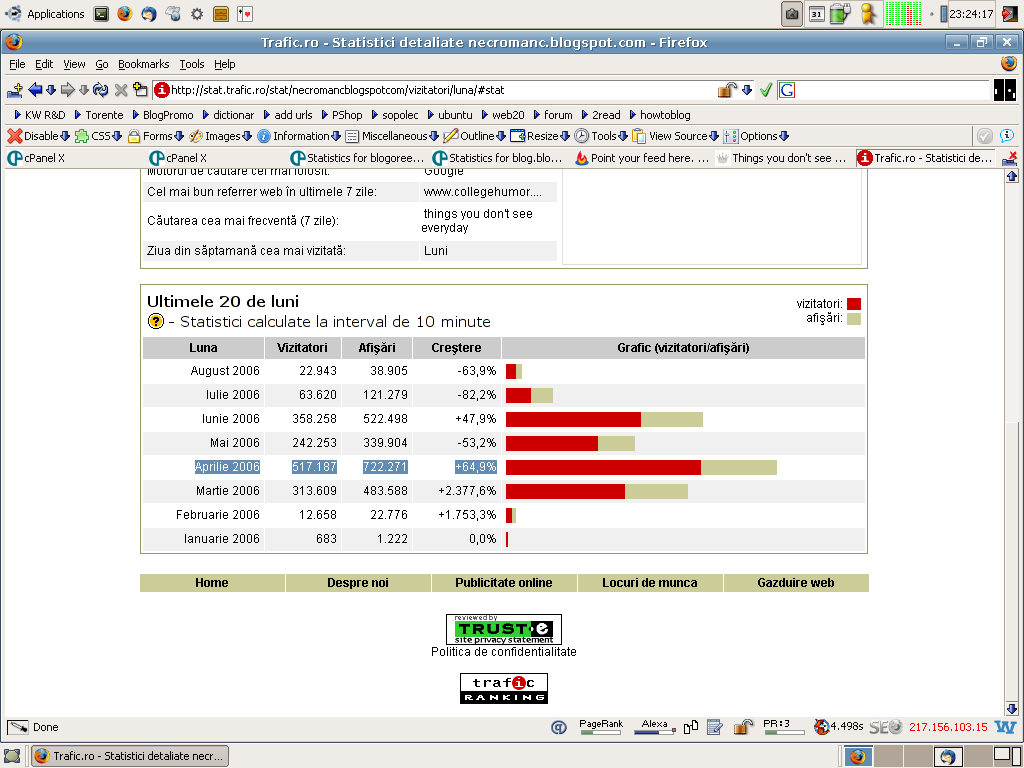Open the Despre noi footer link

coord(358,583)
